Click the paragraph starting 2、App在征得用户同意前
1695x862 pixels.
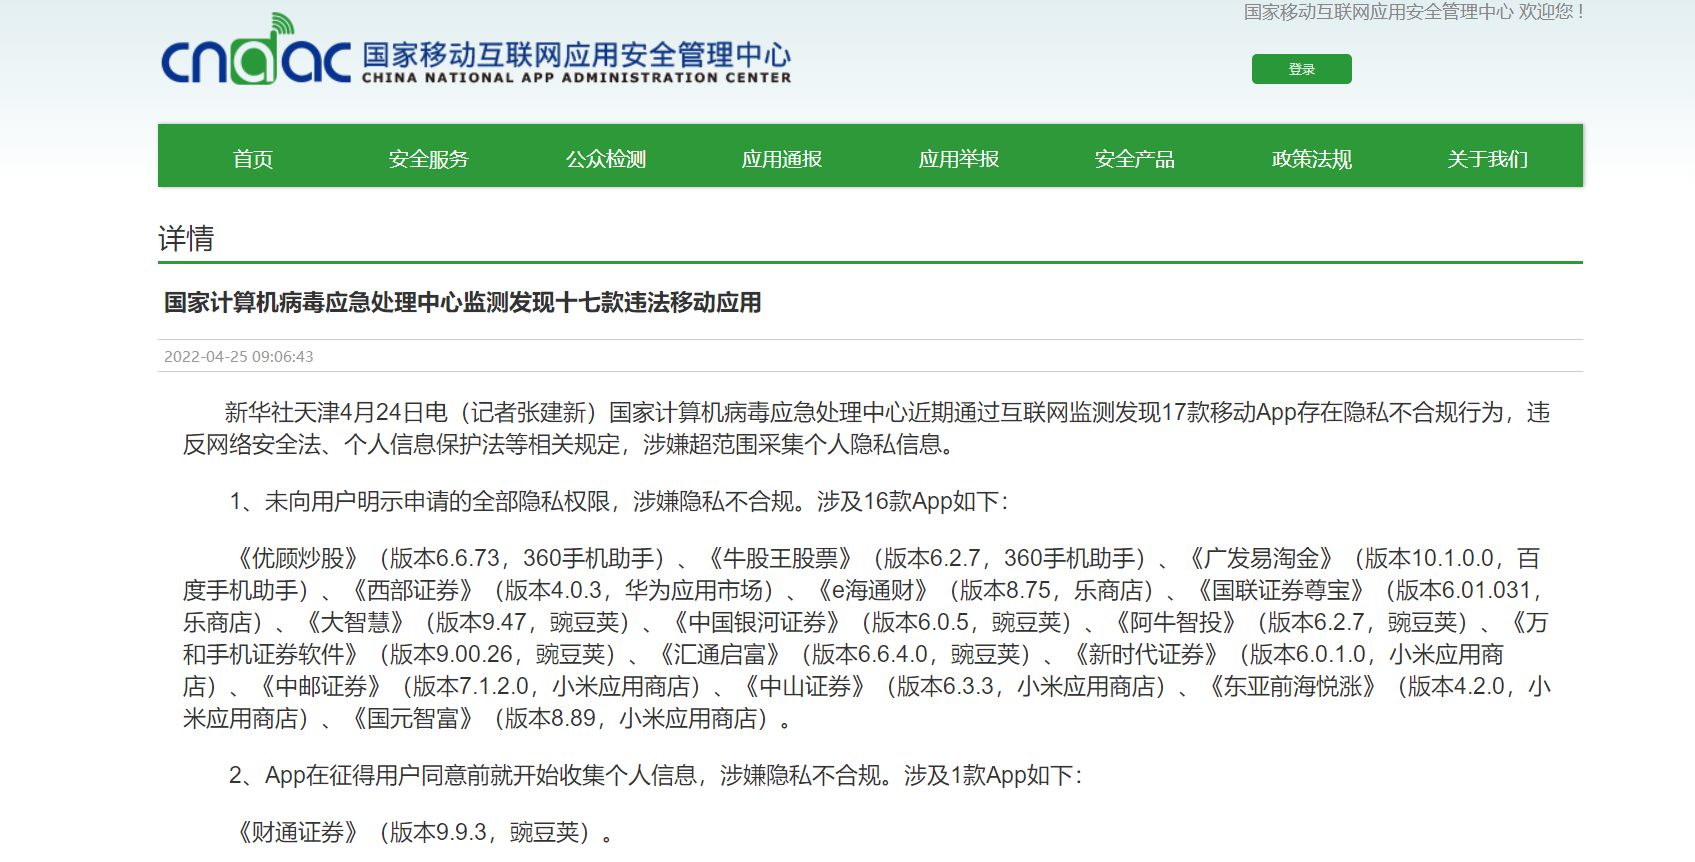[656, 775]
